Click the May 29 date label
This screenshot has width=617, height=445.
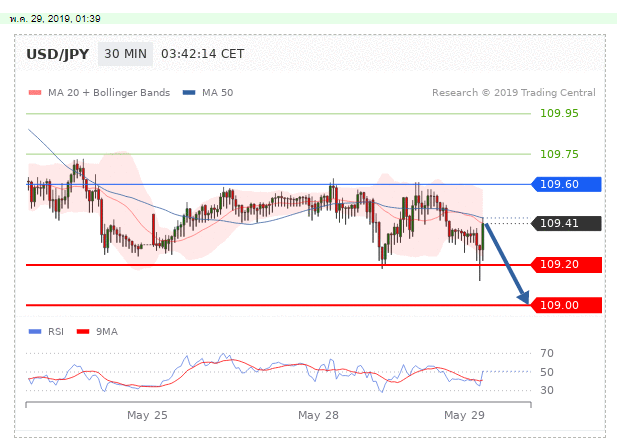click(x=464, y=415)
